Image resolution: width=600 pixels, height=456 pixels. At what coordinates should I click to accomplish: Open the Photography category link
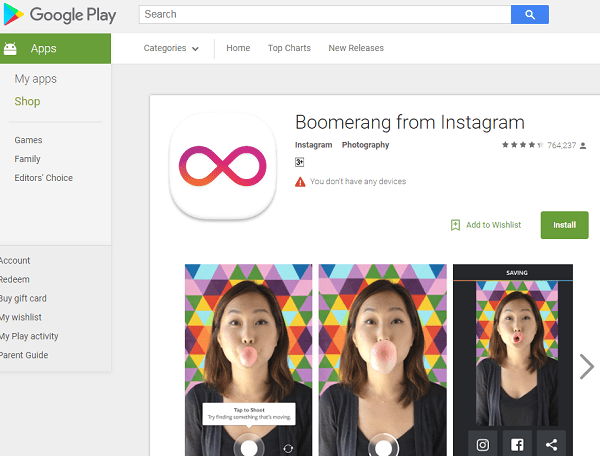click(365, 145)
